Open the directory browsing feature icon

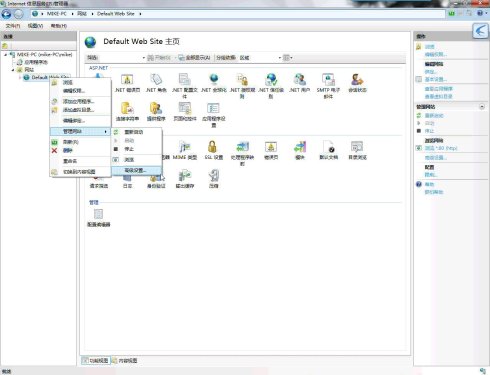click(x=357, y=150)
